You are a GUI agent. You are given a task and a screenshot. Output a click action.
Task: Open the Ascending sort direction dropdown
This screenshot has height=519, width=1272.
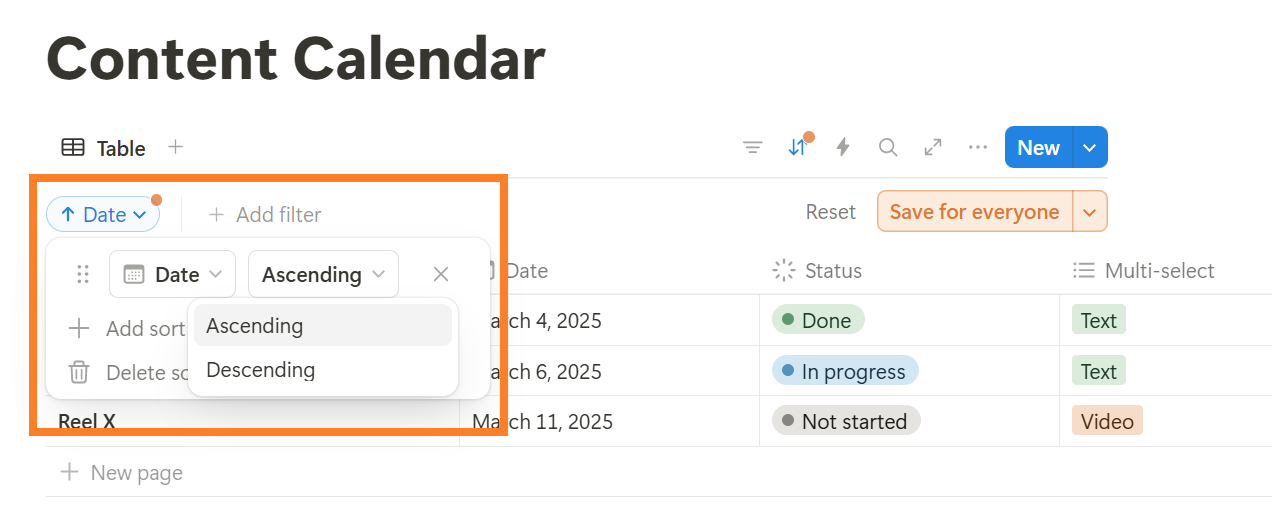(323, 274)
